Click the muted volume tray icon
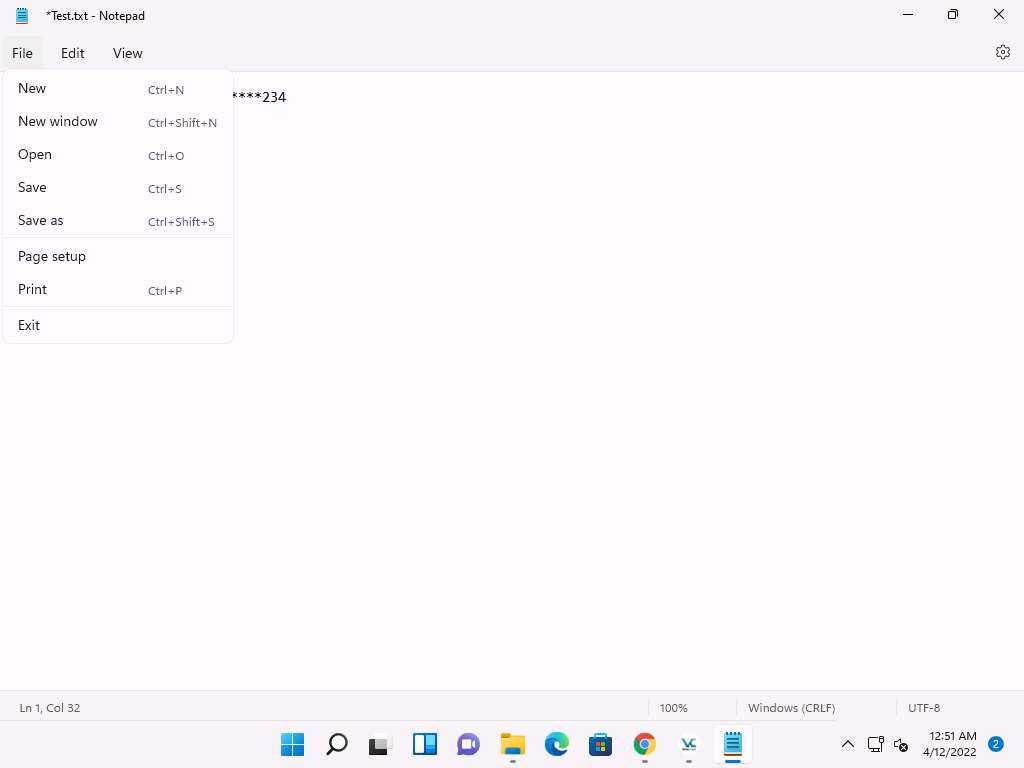The height and width of the screenshot is (768, 1024). (900, 744)
